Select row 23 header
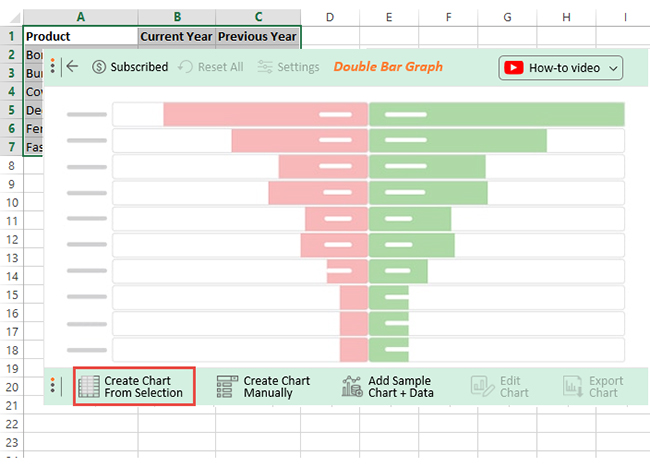The height and width of the screenshot is (467, 650). point(12,443)
